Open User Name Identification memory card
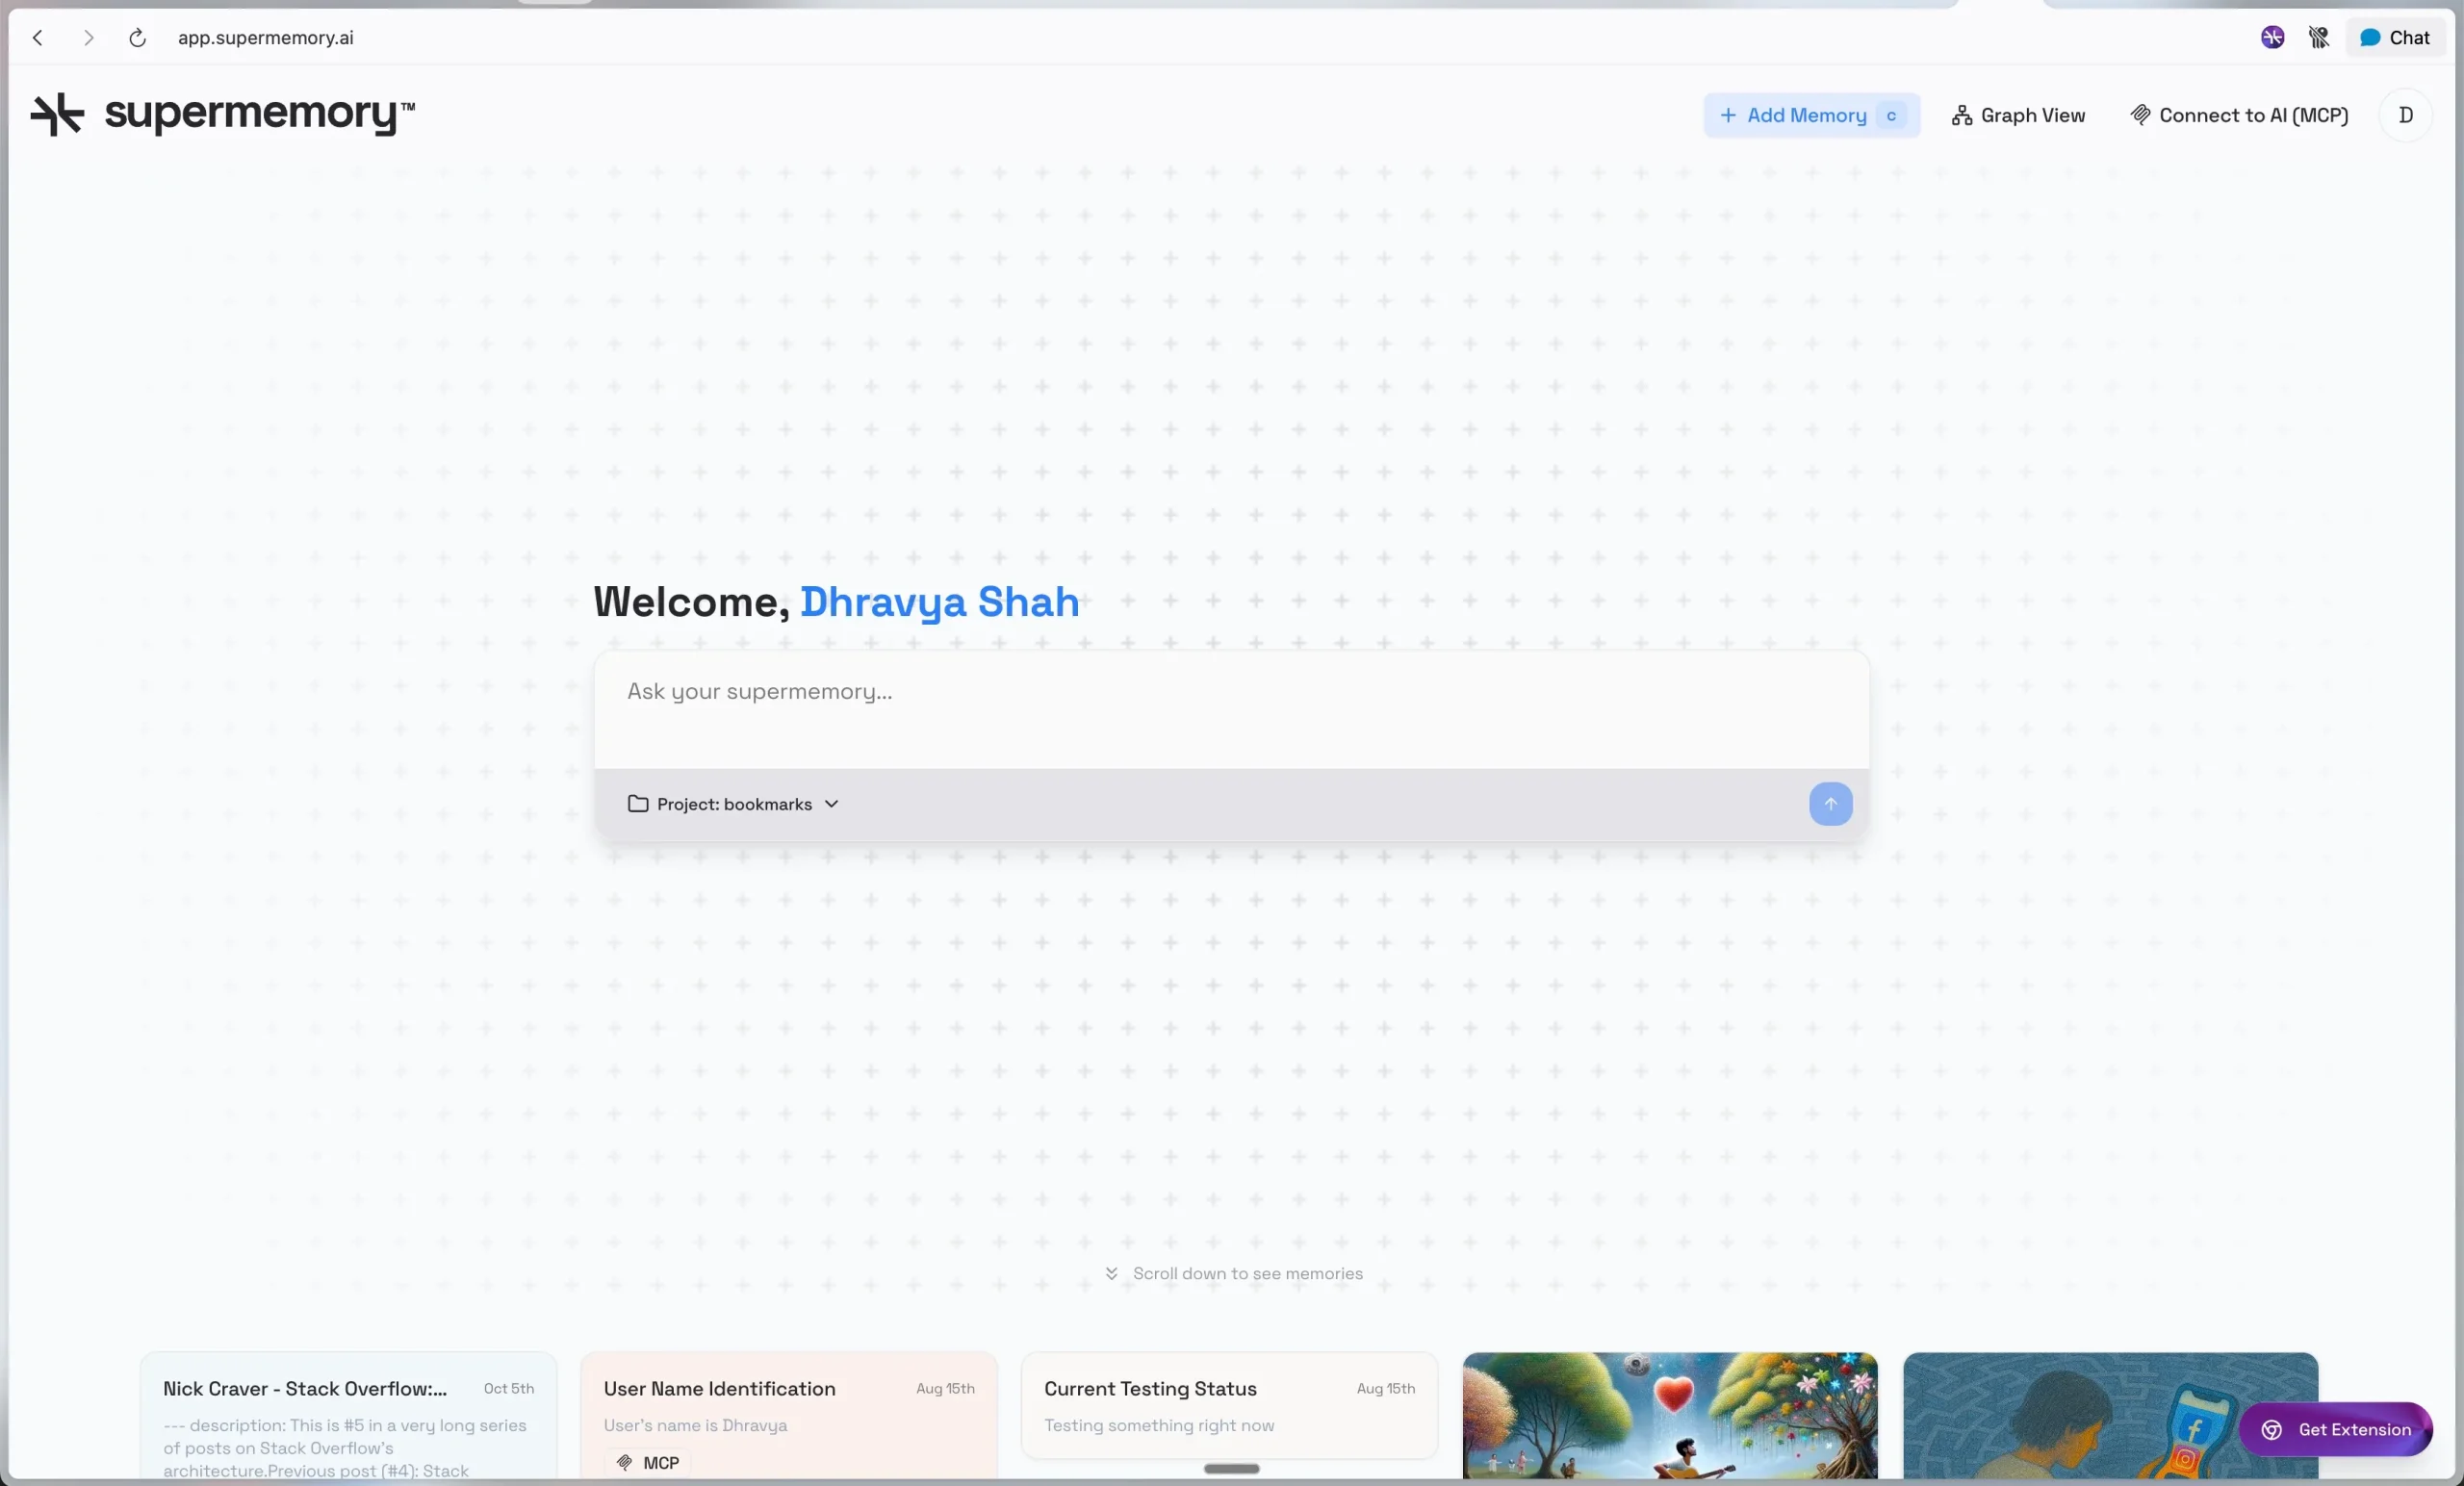The width and height of the screenshot is (2464, 1486). click(788, 1415)
